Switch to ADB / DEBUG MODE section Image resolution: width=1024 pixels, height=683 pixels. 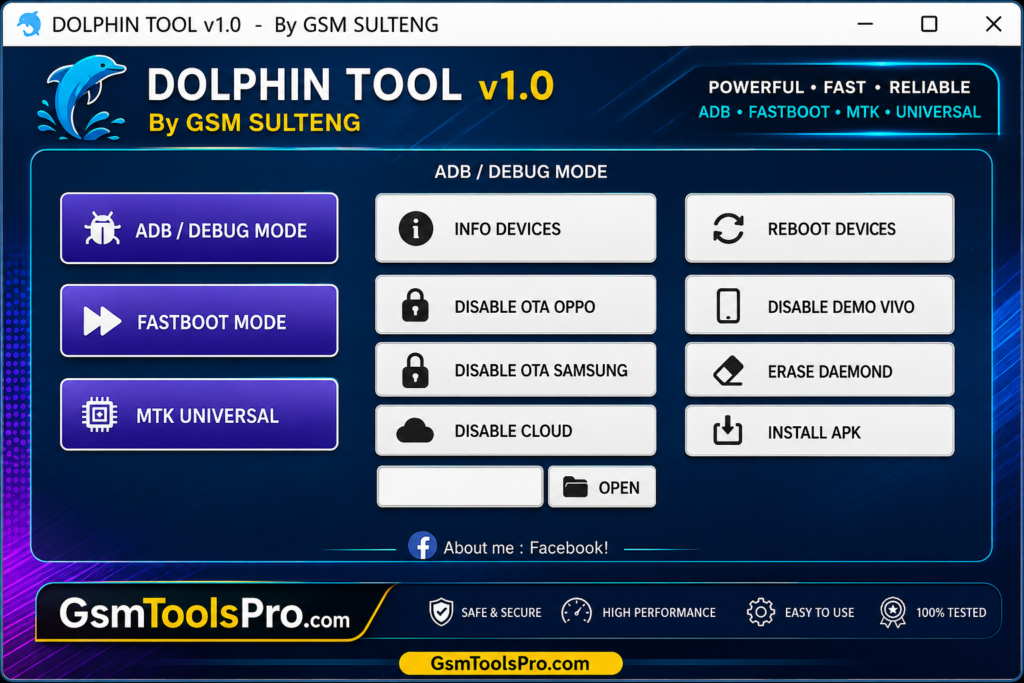(x=199, y=229)
